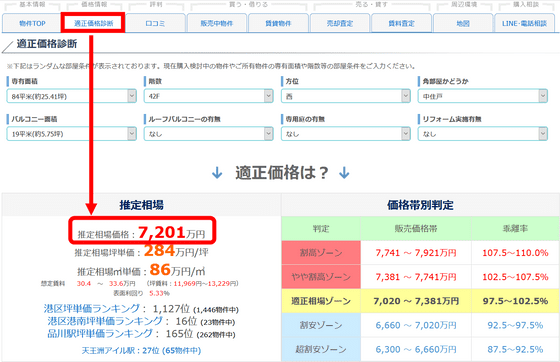Open the 物件TOP tab
Screen dimensions: 560x362
pos(32,24)
